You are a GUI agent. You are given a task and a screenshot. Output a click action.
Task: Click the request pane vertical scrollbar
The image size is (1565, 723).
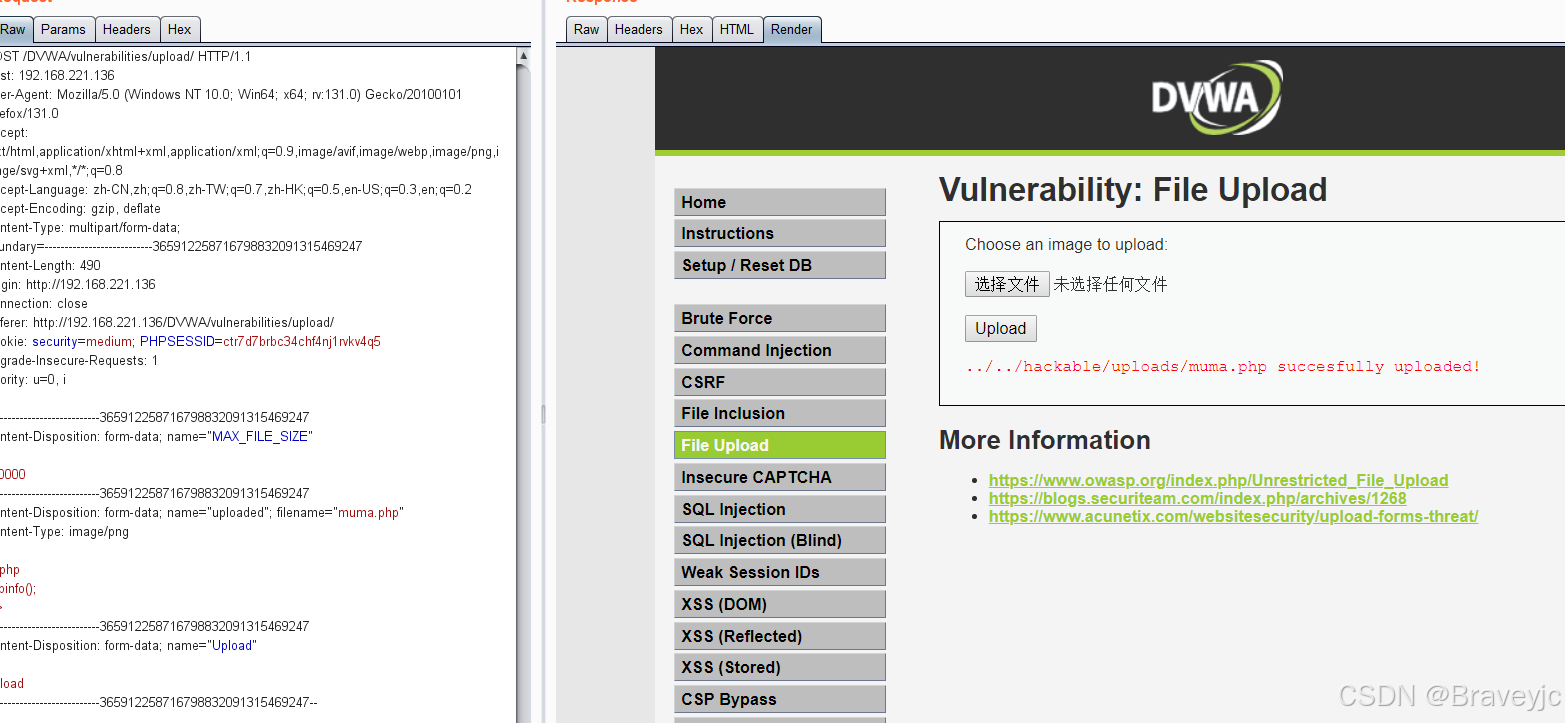click(523, 385)
